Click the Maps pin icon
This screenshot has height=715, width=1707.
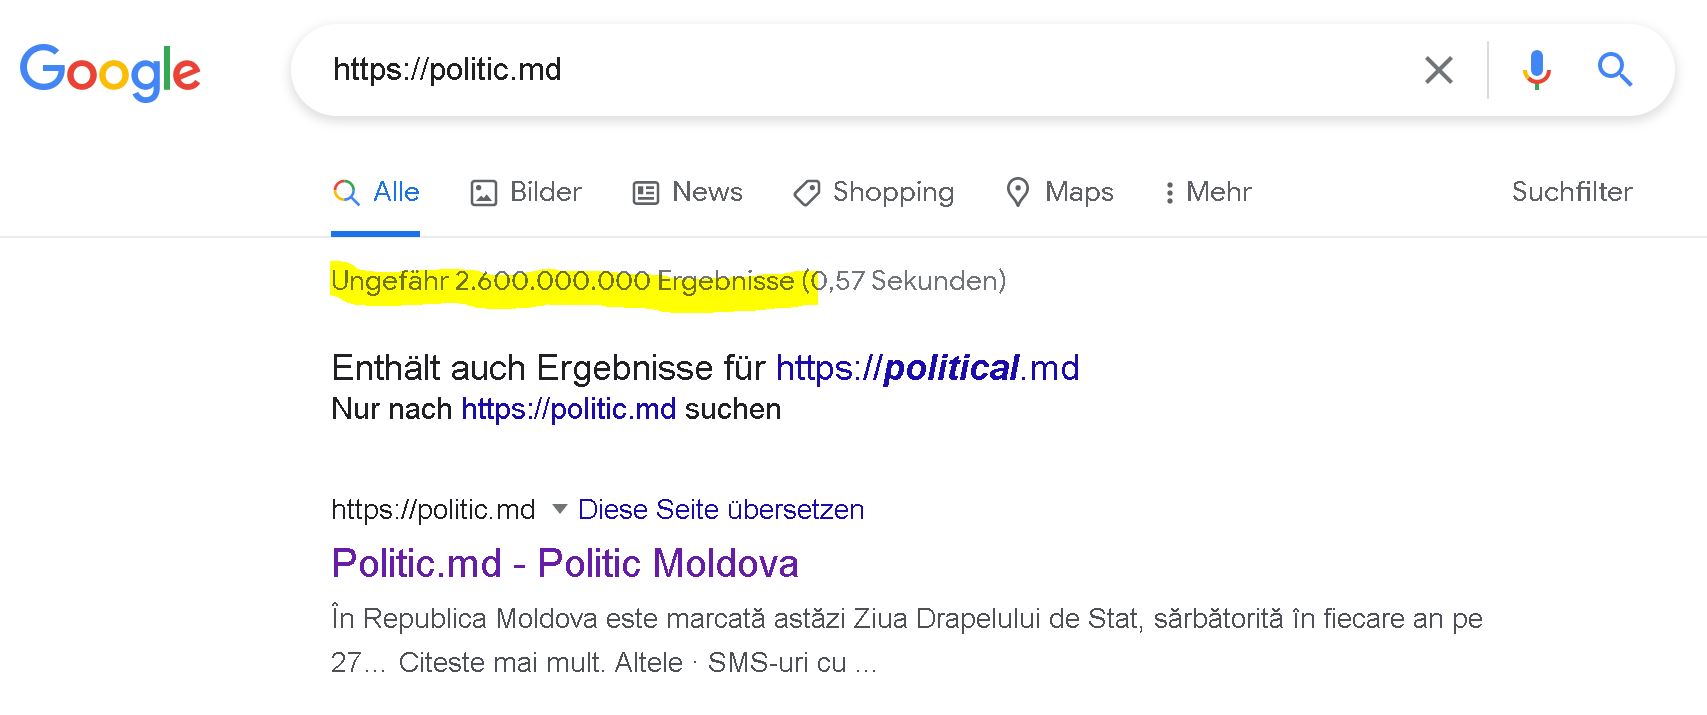click(x=1018, y=192)
